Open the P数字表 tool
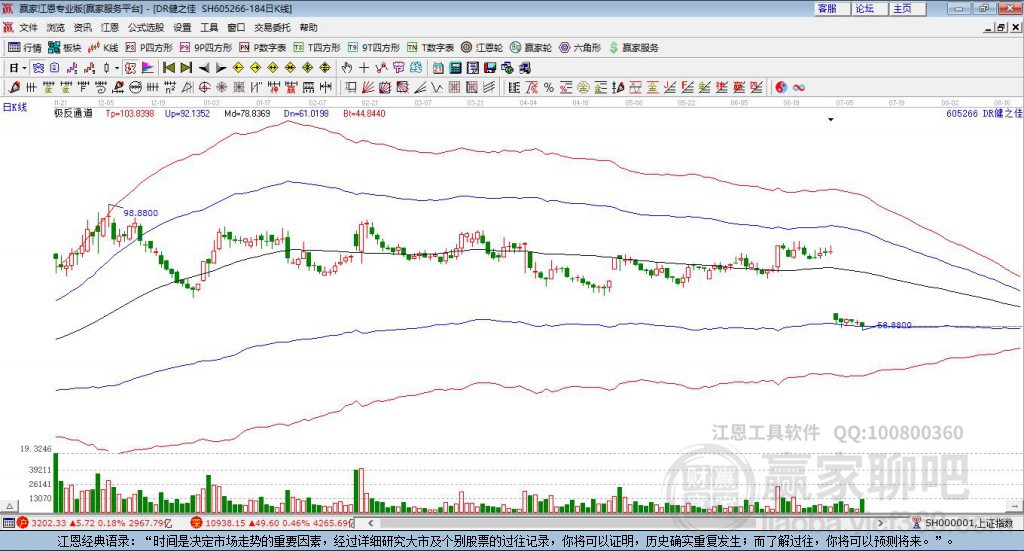Viewport: 1024px width, 551px height. click(x=263, y=48)
